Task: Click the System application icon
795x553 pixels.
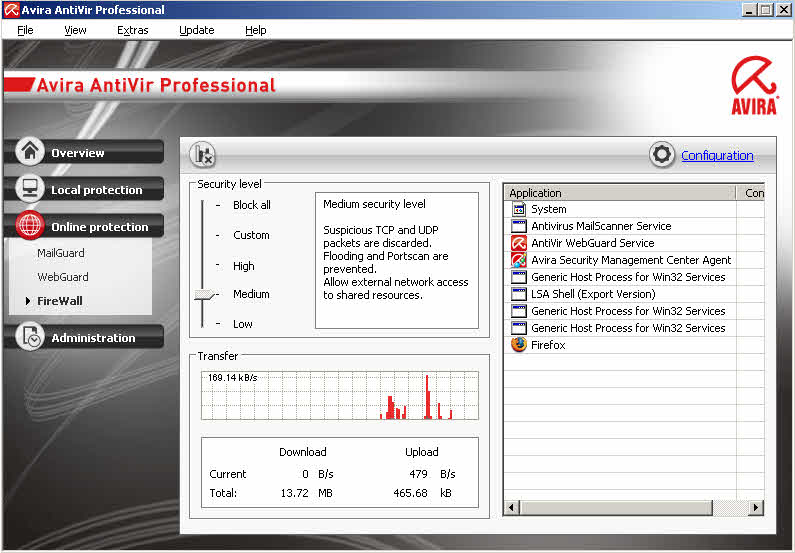Action: click(x=519, y=209)
